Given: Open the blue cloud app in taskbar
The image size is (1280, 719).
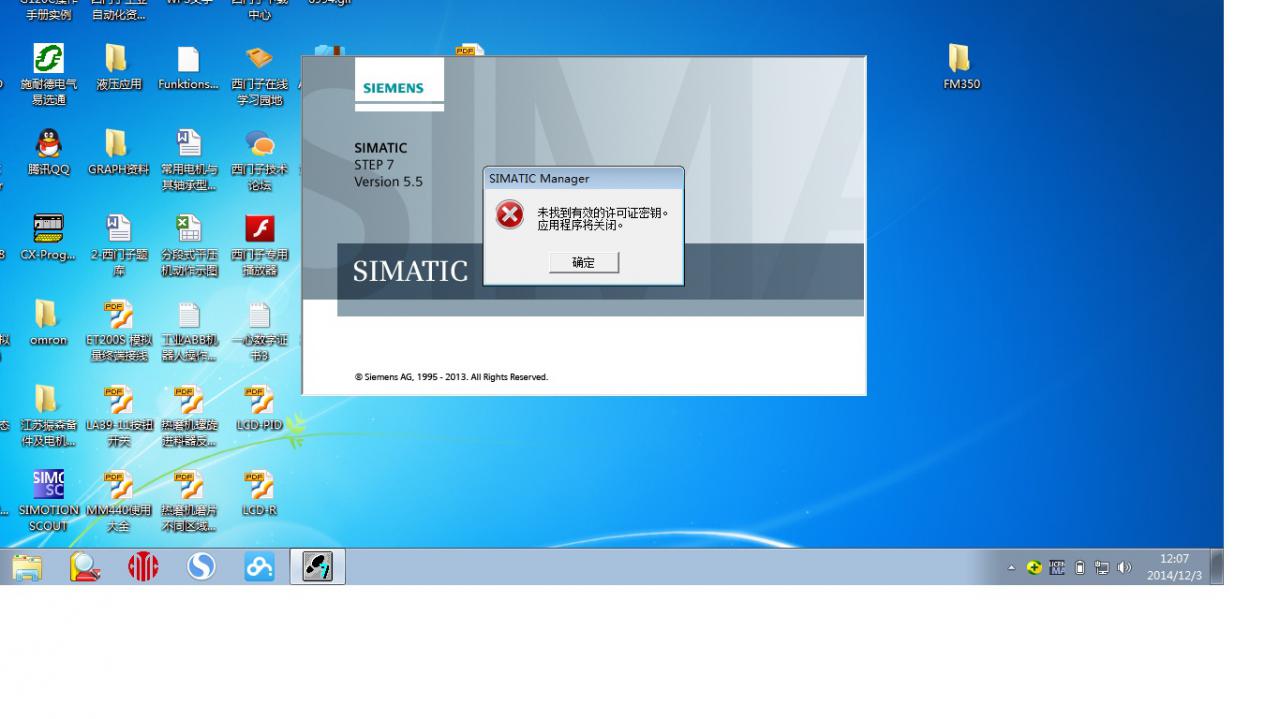Looking at the screenshot, I should click(259, 567).
